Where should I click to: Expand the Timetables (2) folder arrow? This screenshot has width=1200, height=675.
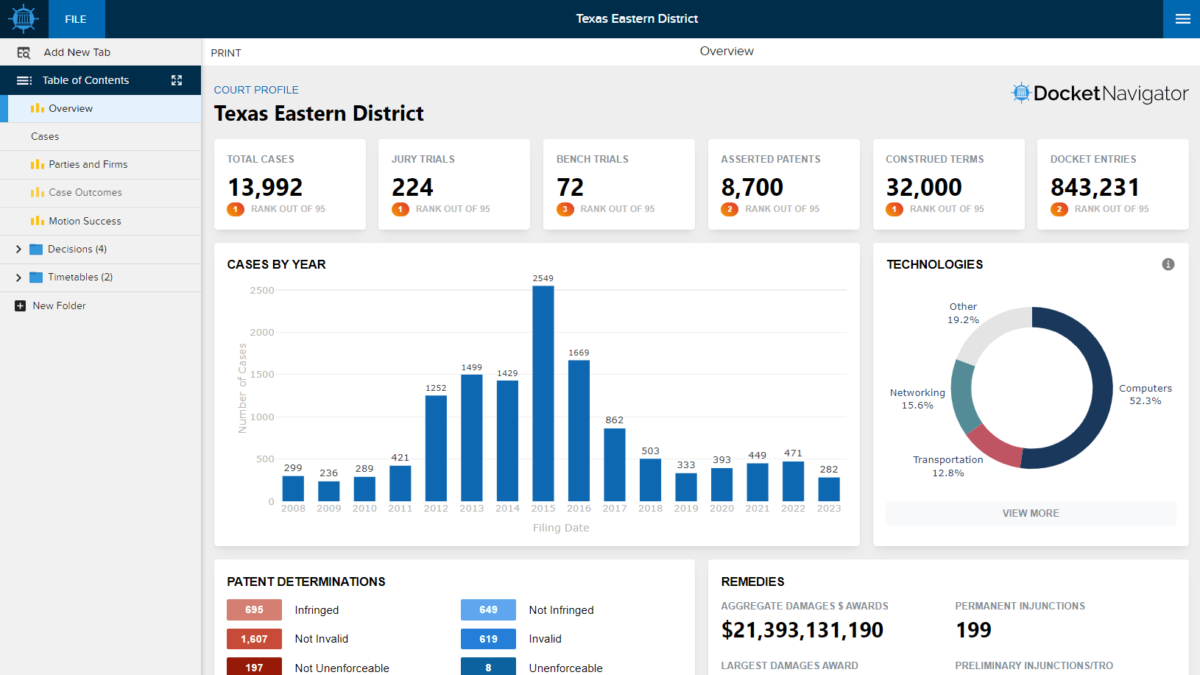pyautogui.click(x=18, y=278)
